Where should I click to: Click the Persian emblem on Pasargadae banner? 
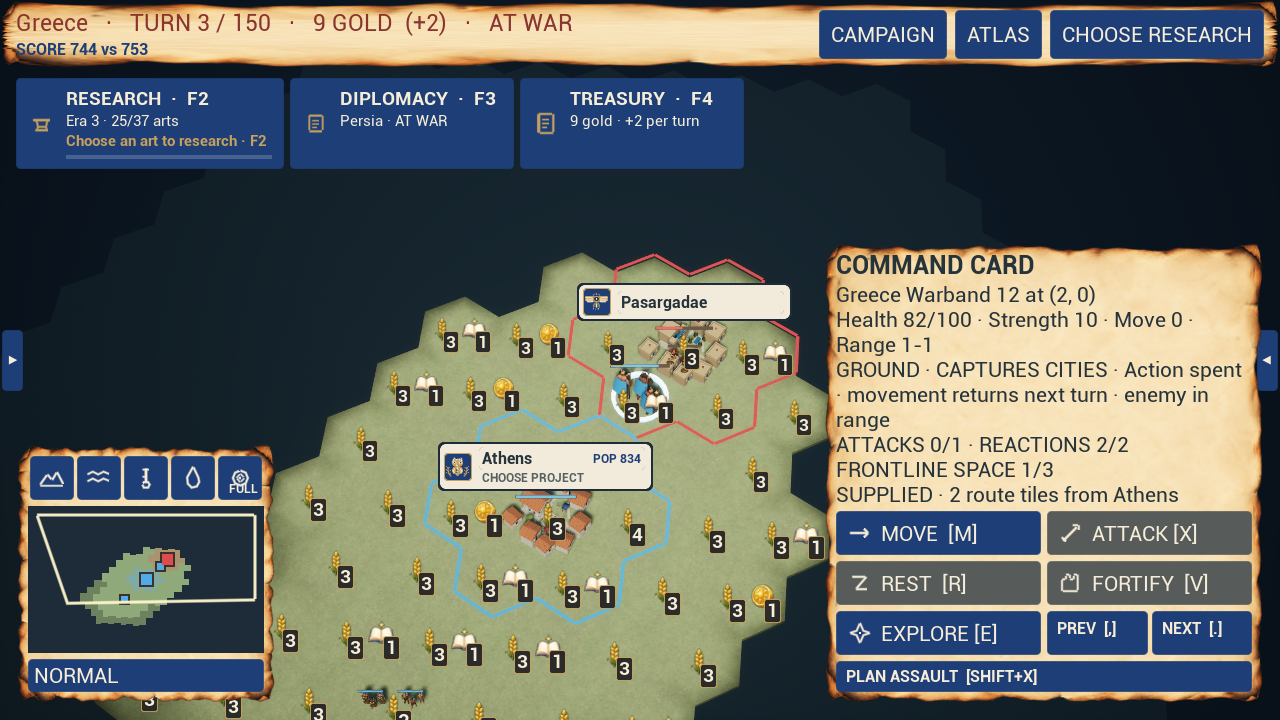[597, 302]
